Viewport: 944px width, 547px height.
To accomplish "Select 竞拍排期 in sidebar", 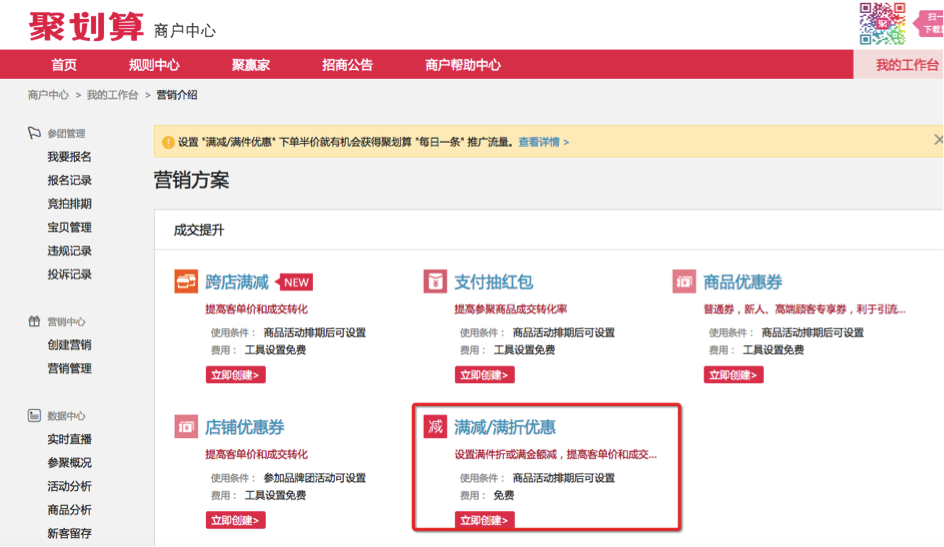I will [x=70, y=204].
